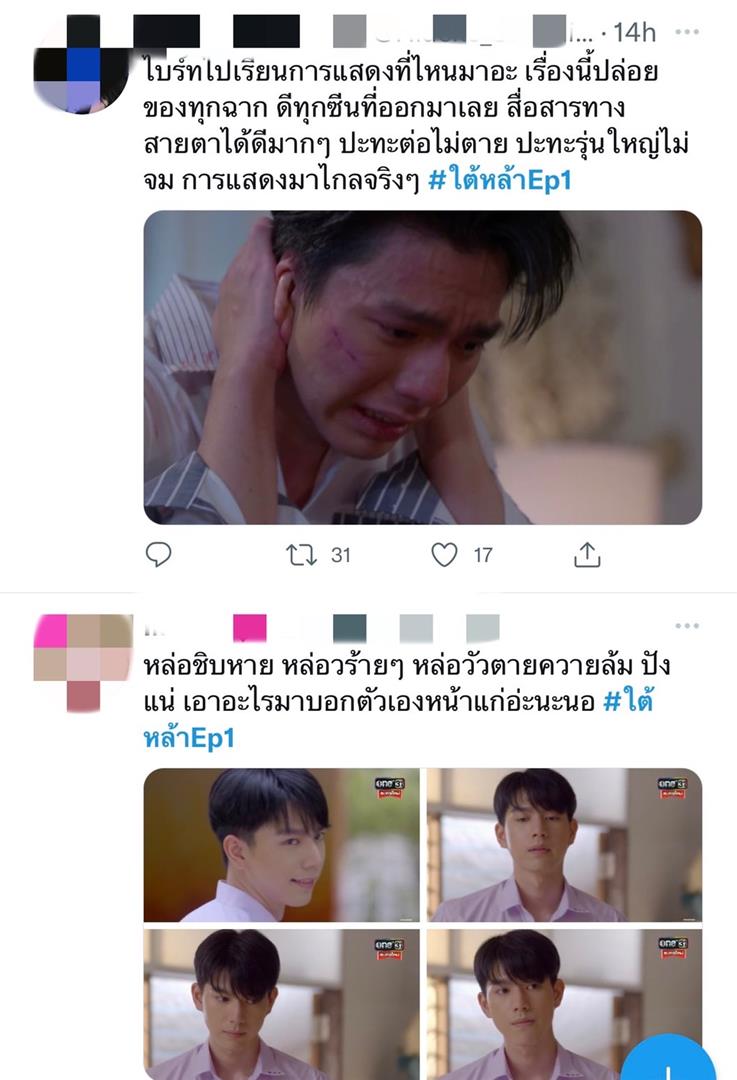Reply to the first tweet
737x1080 pixels.
pos(158,554)
